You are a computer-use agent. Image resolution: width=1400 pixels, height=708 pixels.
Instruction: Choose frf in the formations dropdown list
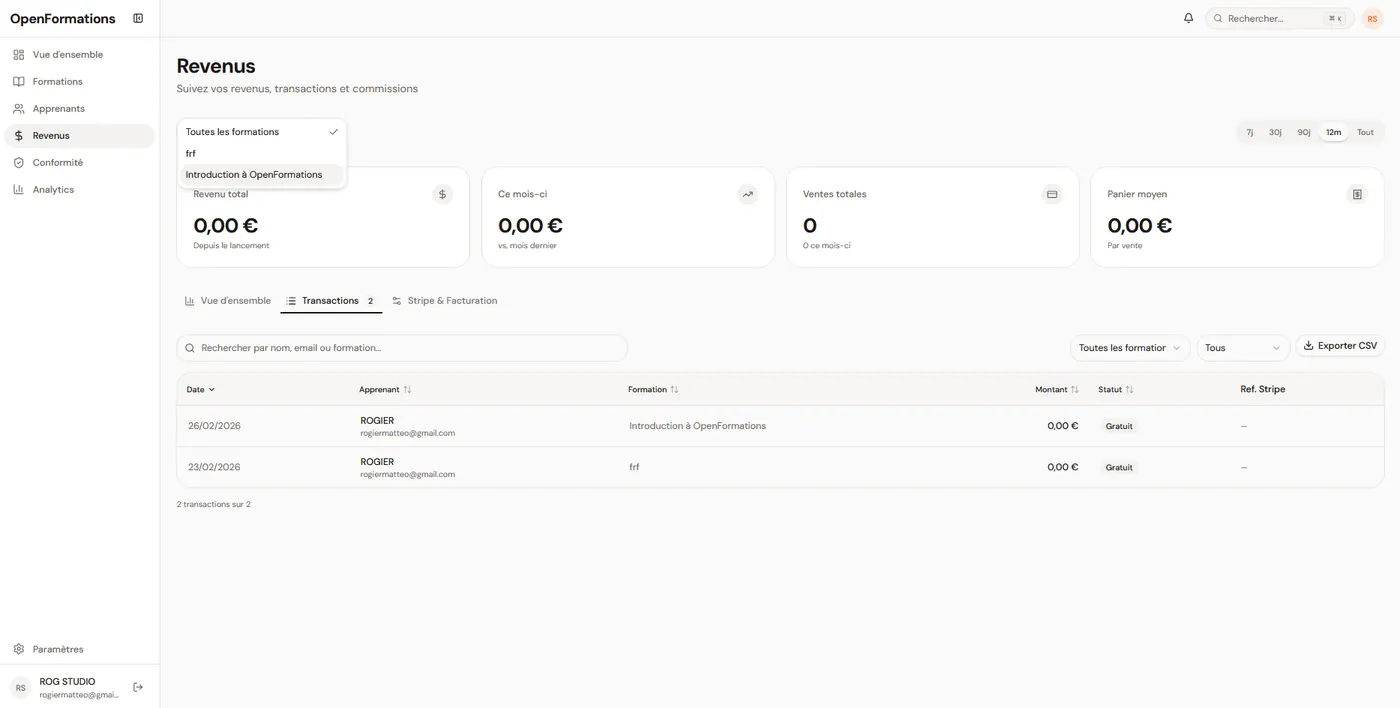(262, 153)
